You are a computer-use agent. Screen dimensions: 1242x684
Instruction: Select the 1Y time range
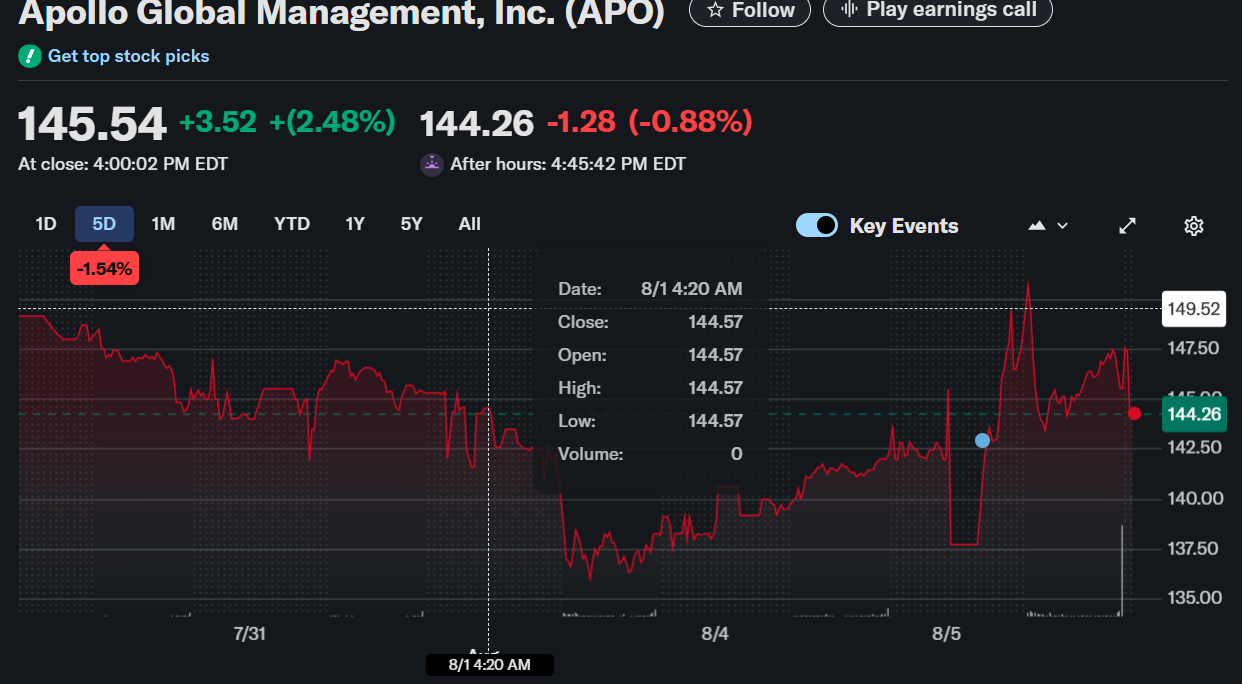[x=355, y=224]
